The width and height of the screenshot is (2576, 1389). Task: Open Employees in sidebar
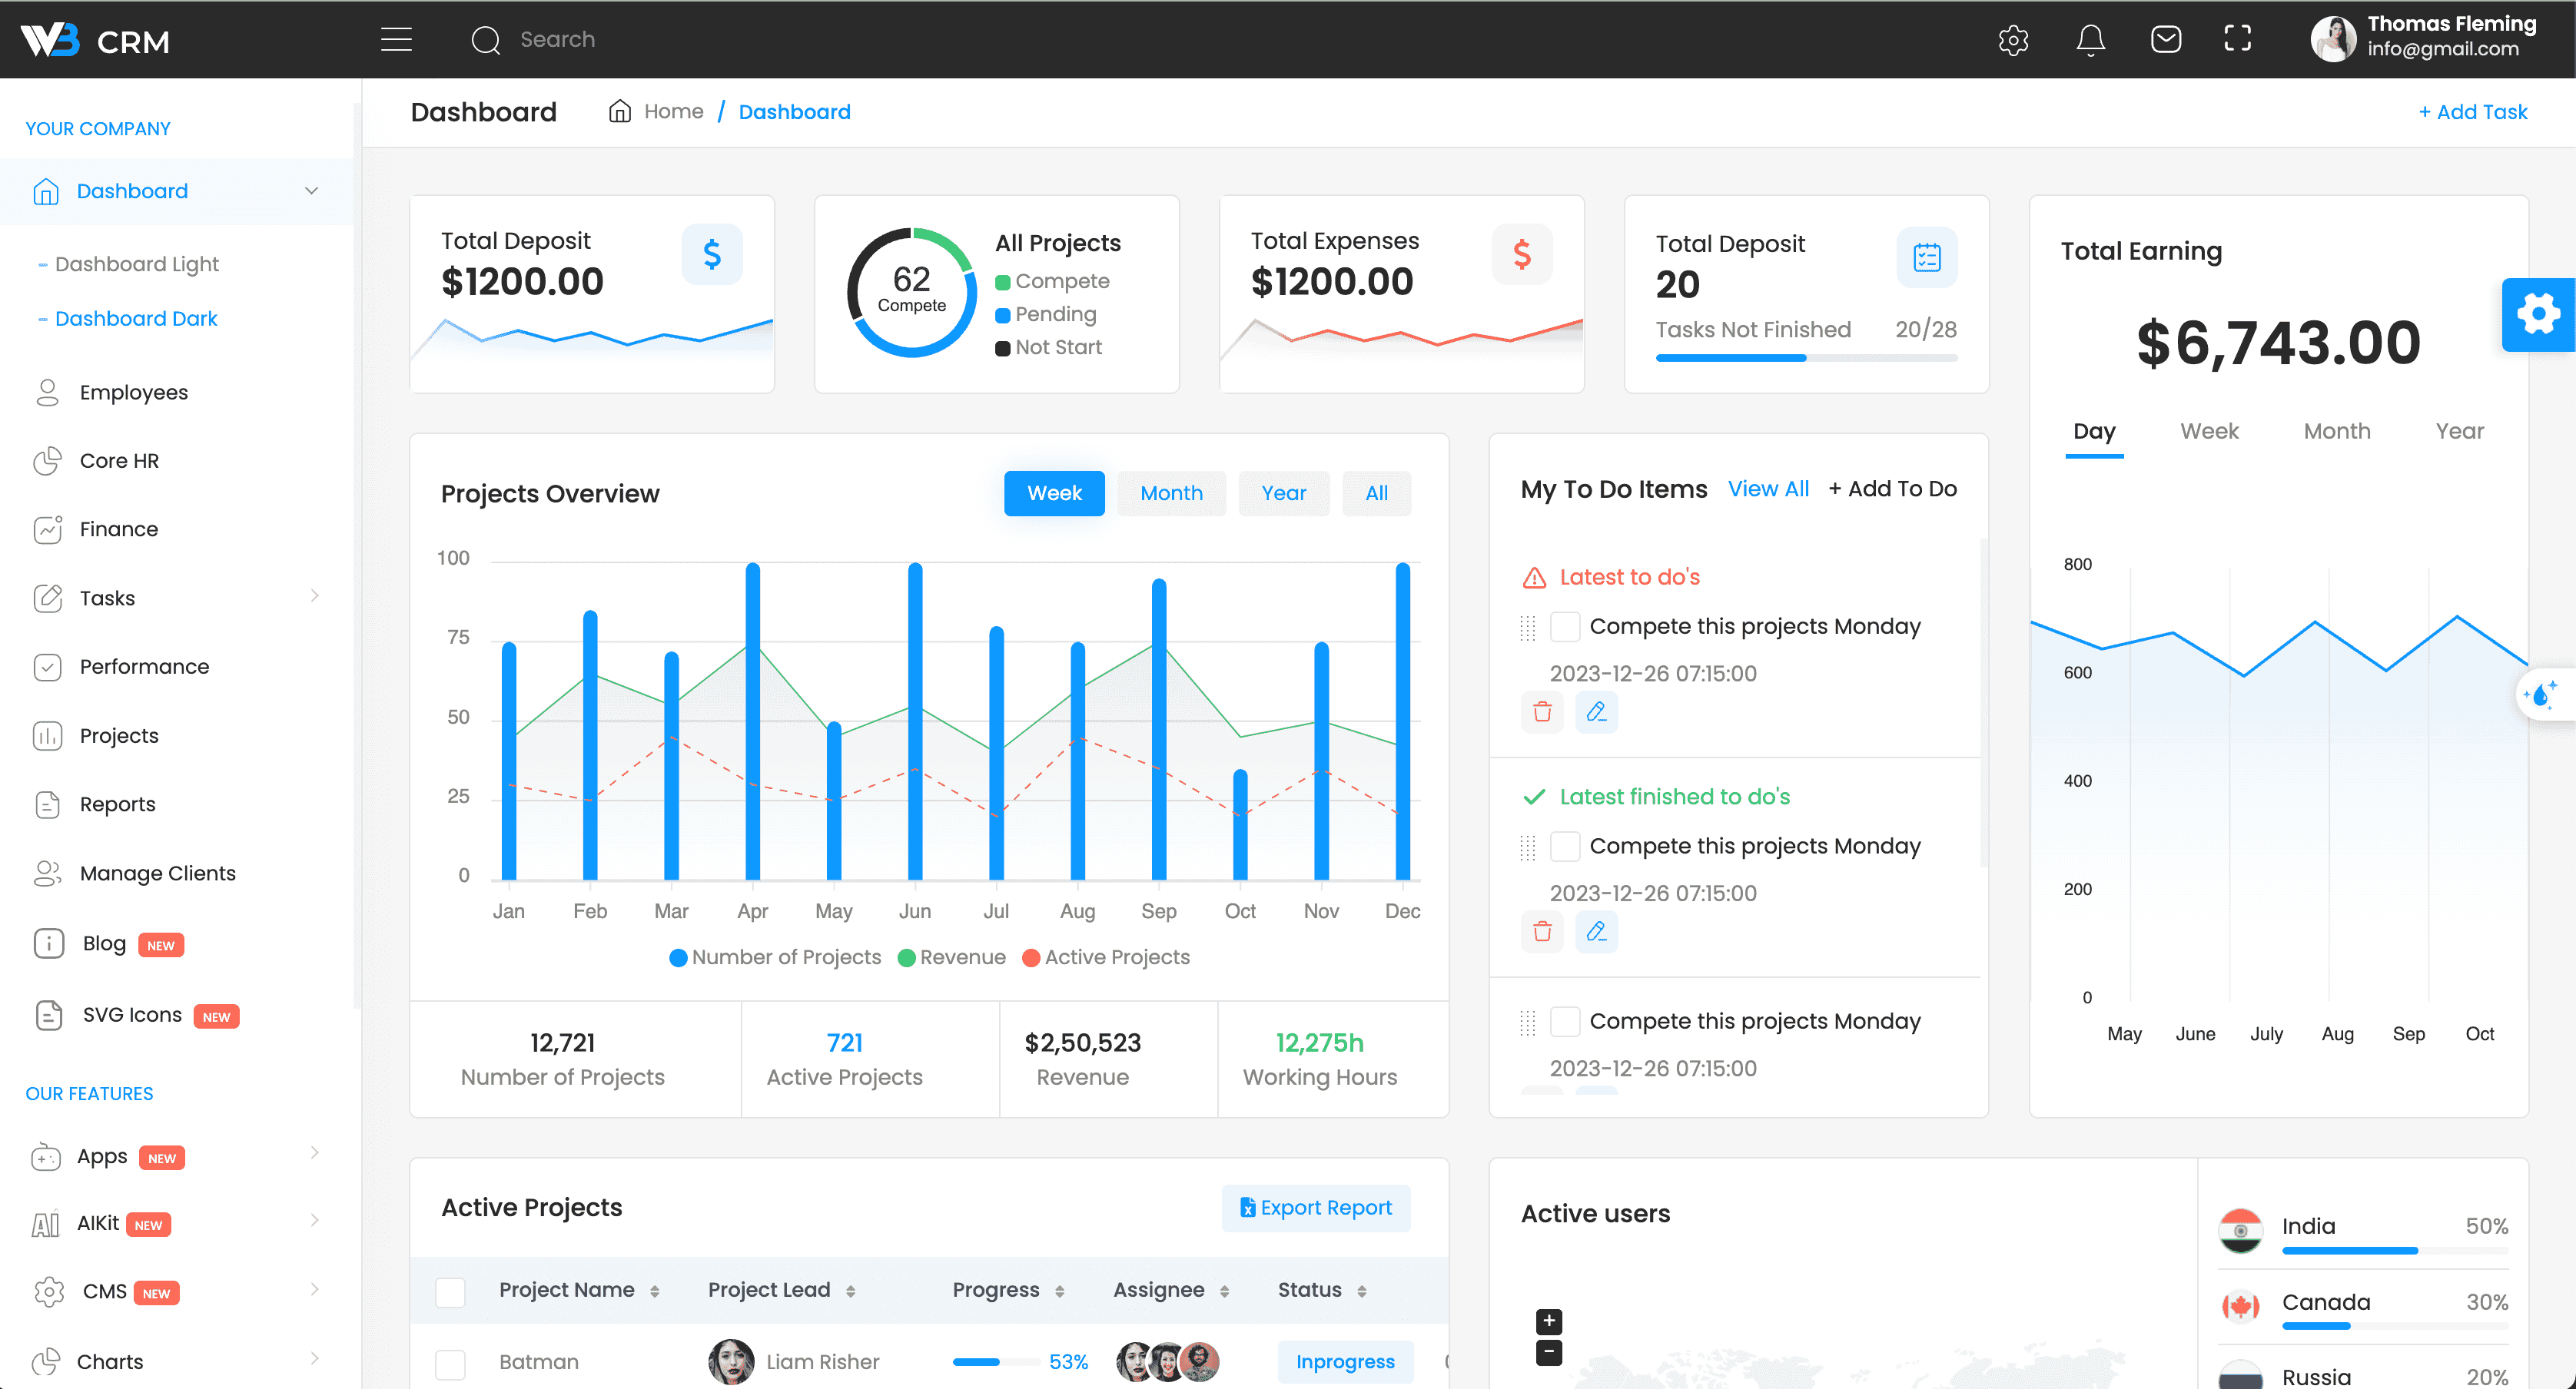[x=133, y=392]
